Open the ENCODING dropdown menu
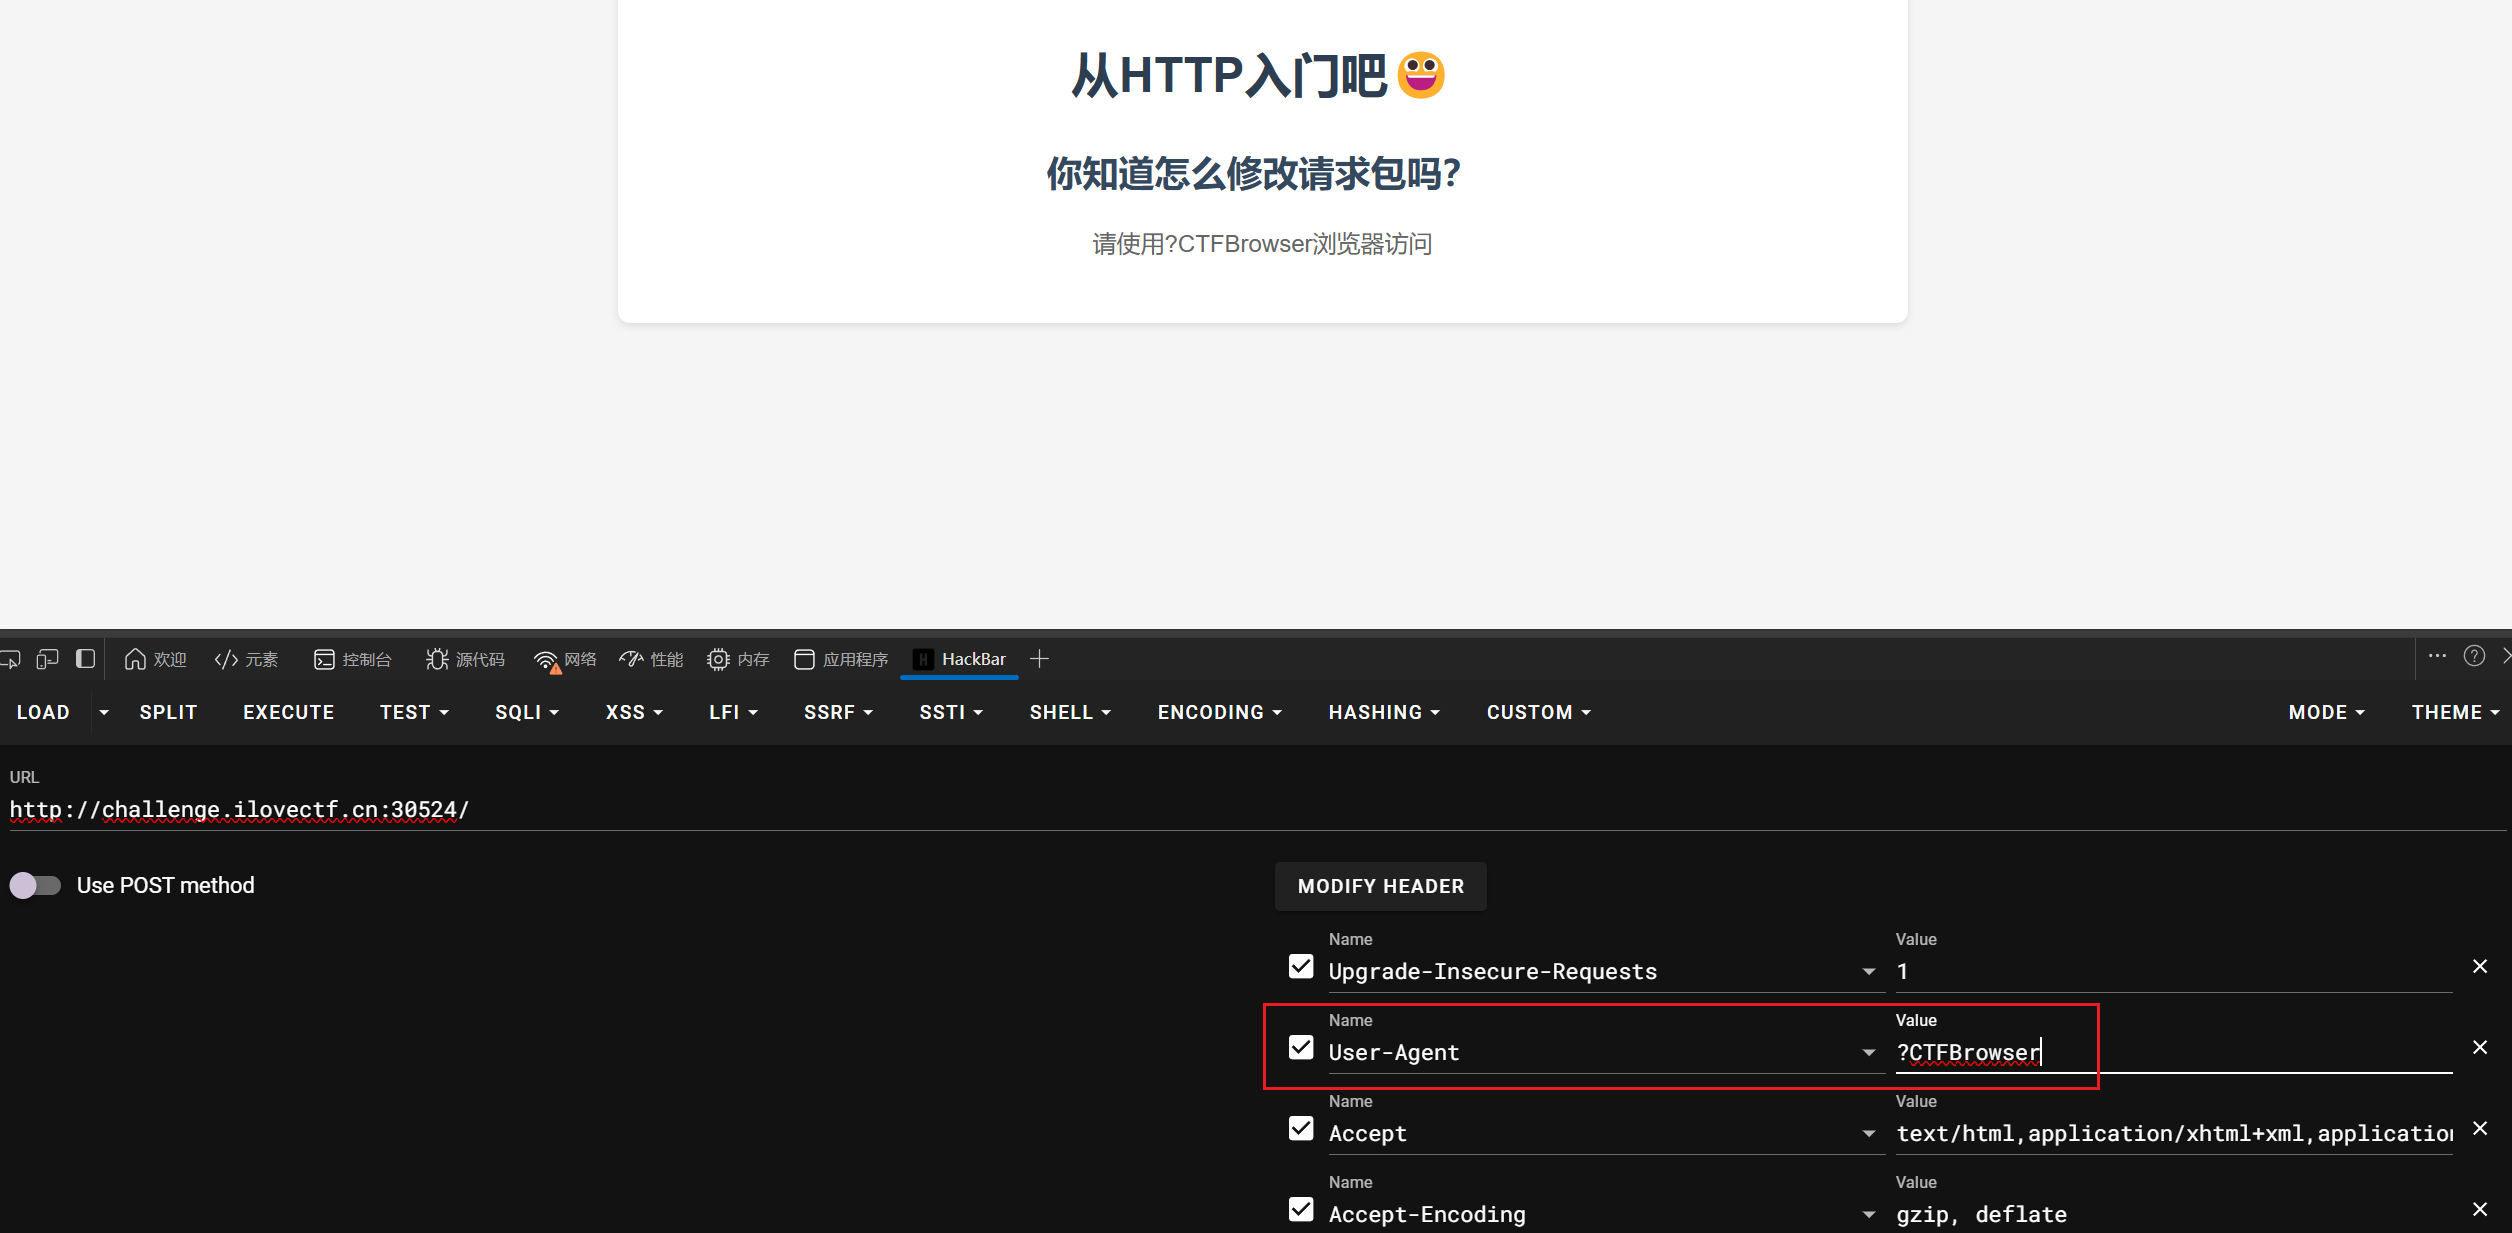The image size is (2512, 1233). point(1219,712)
